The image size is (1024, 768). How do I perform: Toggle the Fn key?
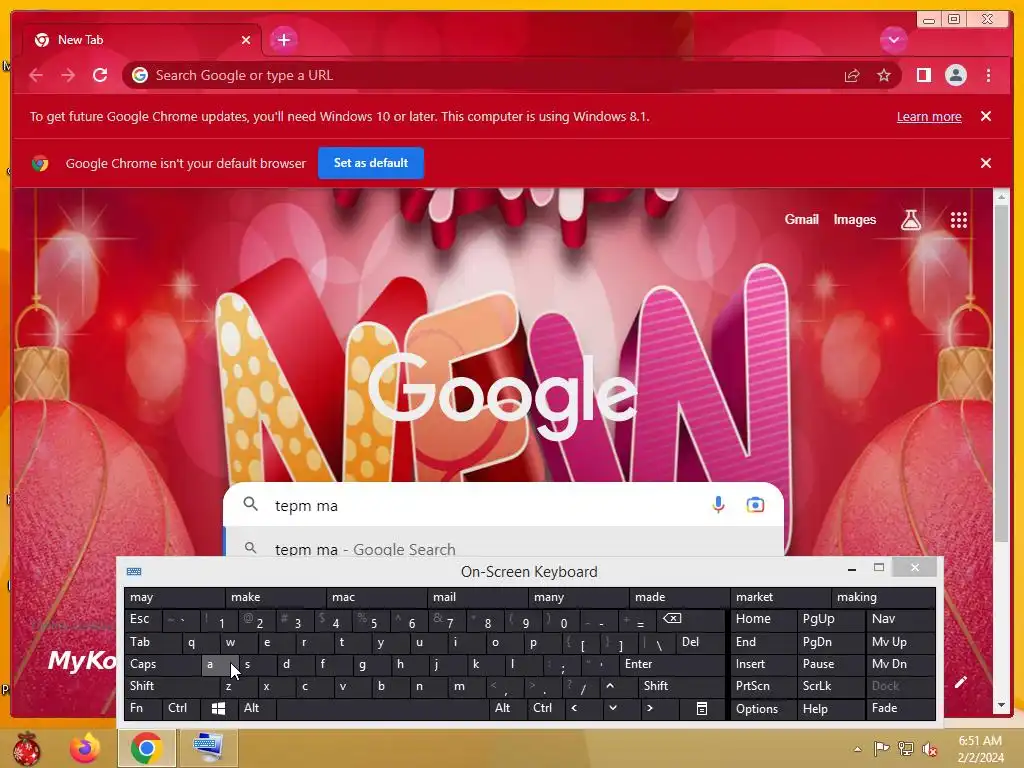click(142, 709)
